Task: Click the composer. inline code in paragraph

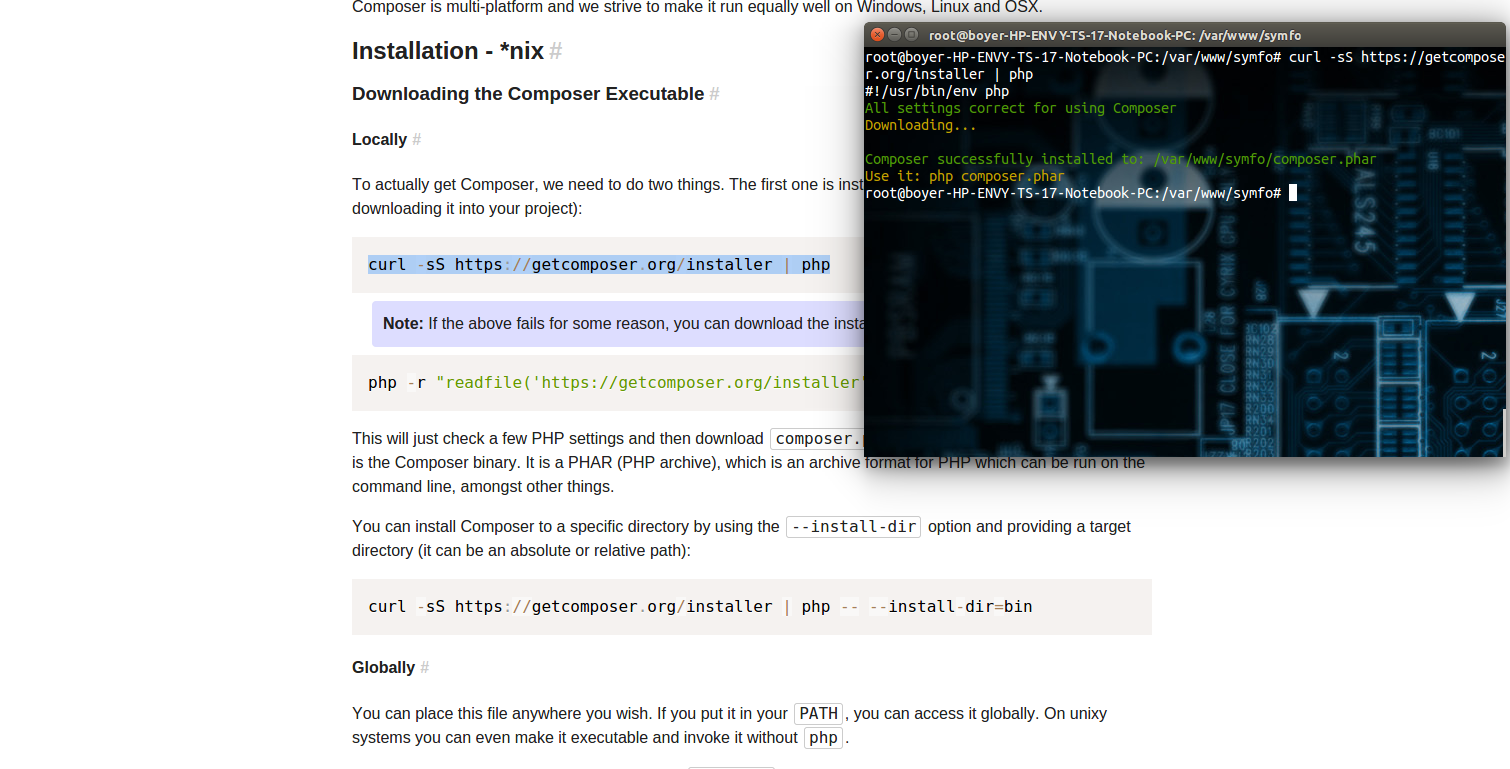Action: pyautogui.click(x=817, y=439)
